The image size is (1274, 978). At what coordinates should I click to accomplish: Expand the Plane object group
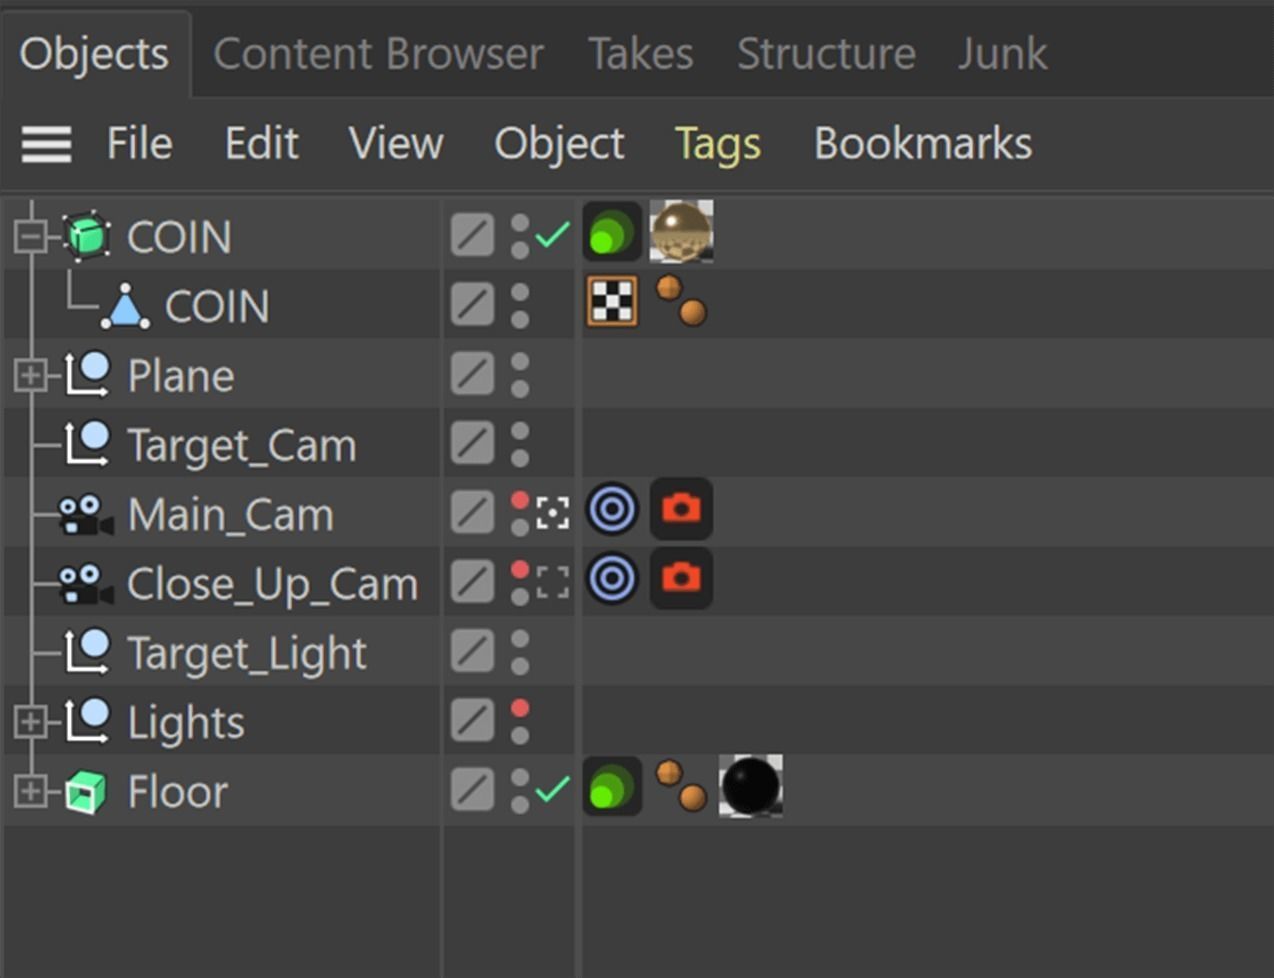point(30,376)
